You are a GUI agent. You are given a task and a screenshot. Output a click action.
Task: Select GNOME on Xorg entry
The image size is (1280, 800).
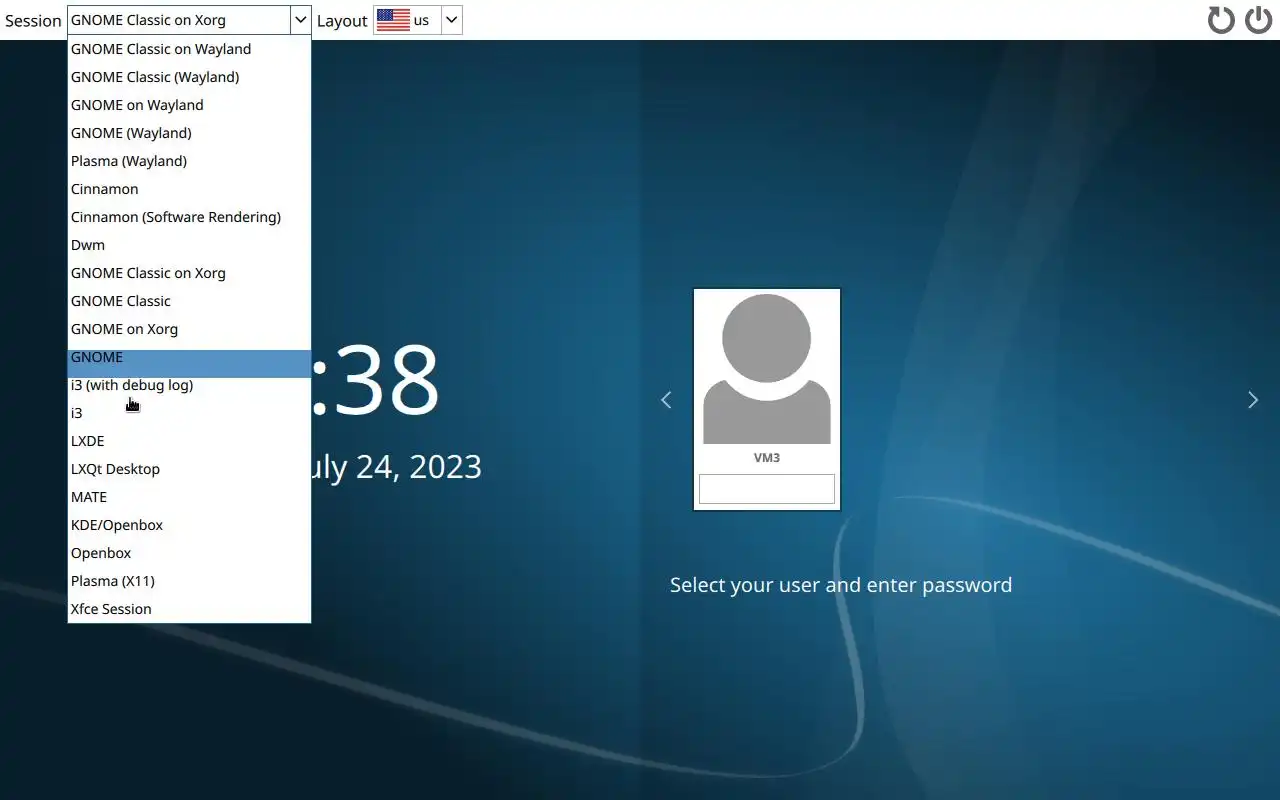(x=189, y=329)
